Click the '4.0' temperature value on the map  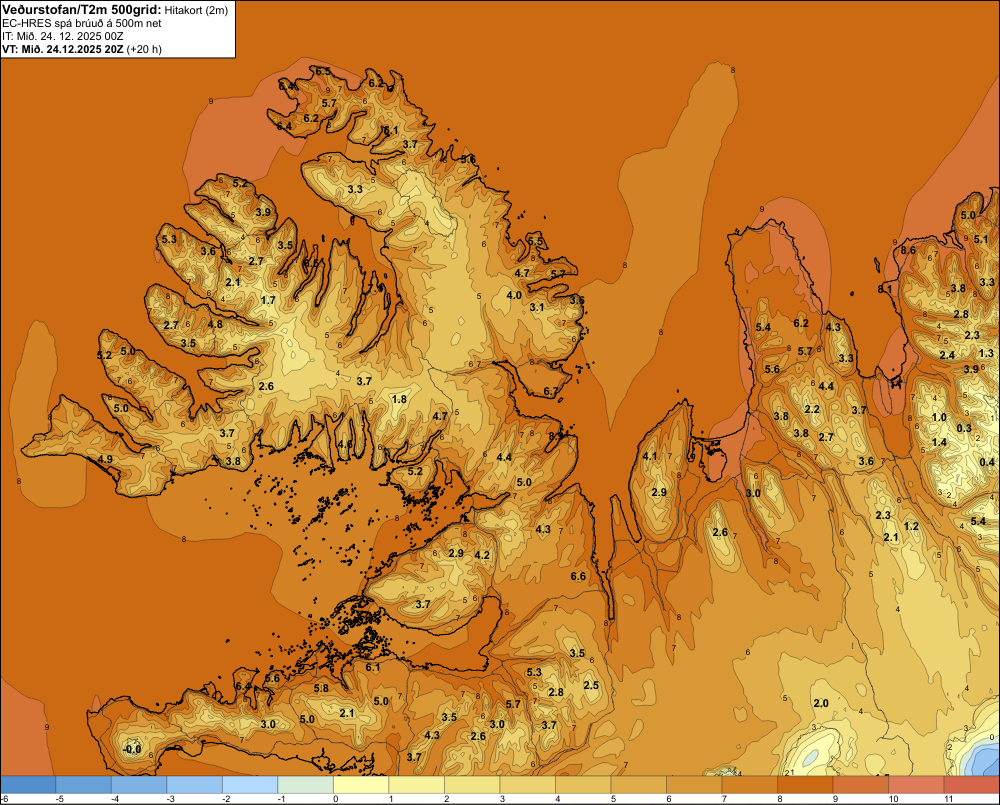click(x=514, y=295)
